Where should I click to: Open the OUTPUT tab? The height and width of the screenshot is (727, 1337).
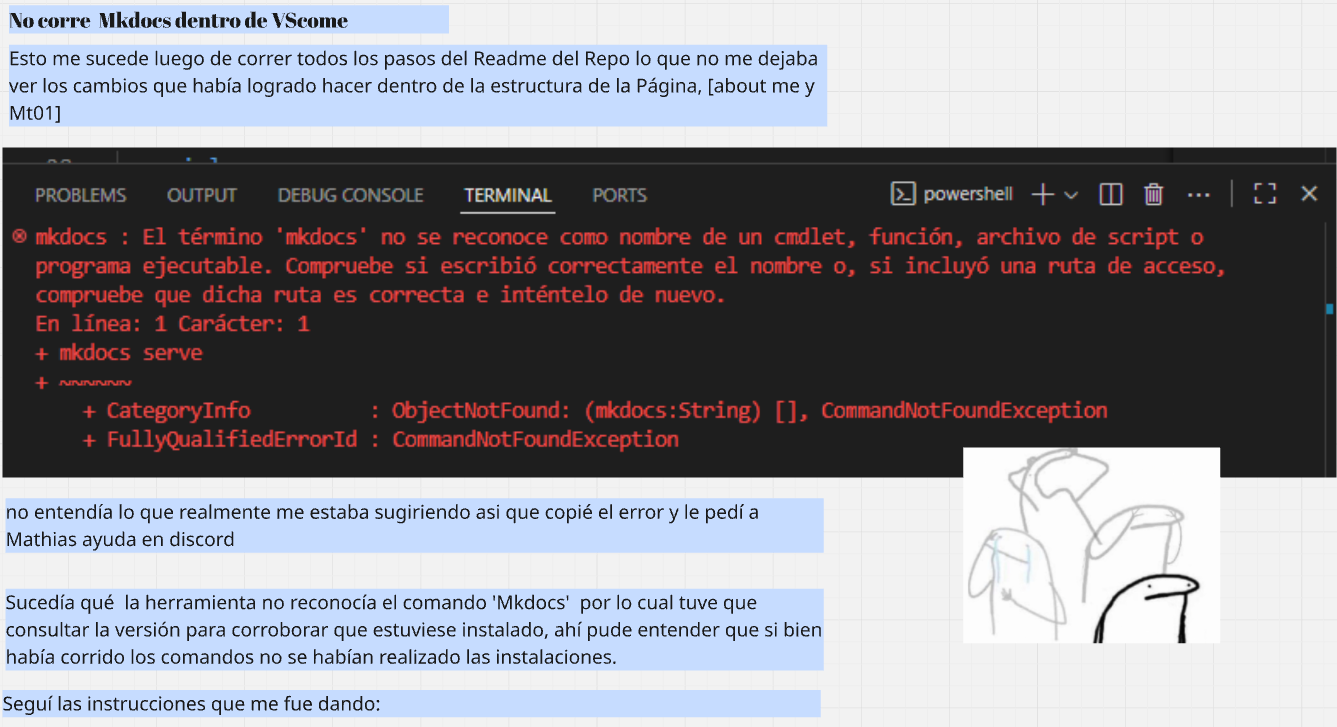(x=201, y=195)
